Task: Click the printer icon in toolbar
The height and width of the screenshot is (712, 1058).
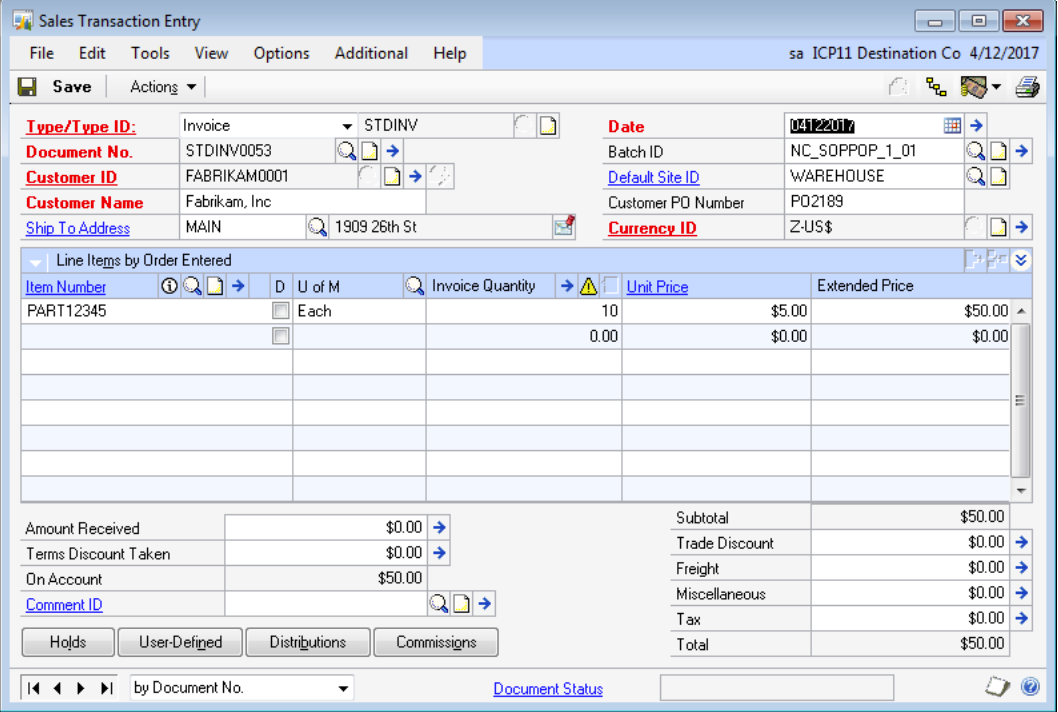Action: [x=1027, y=87]
